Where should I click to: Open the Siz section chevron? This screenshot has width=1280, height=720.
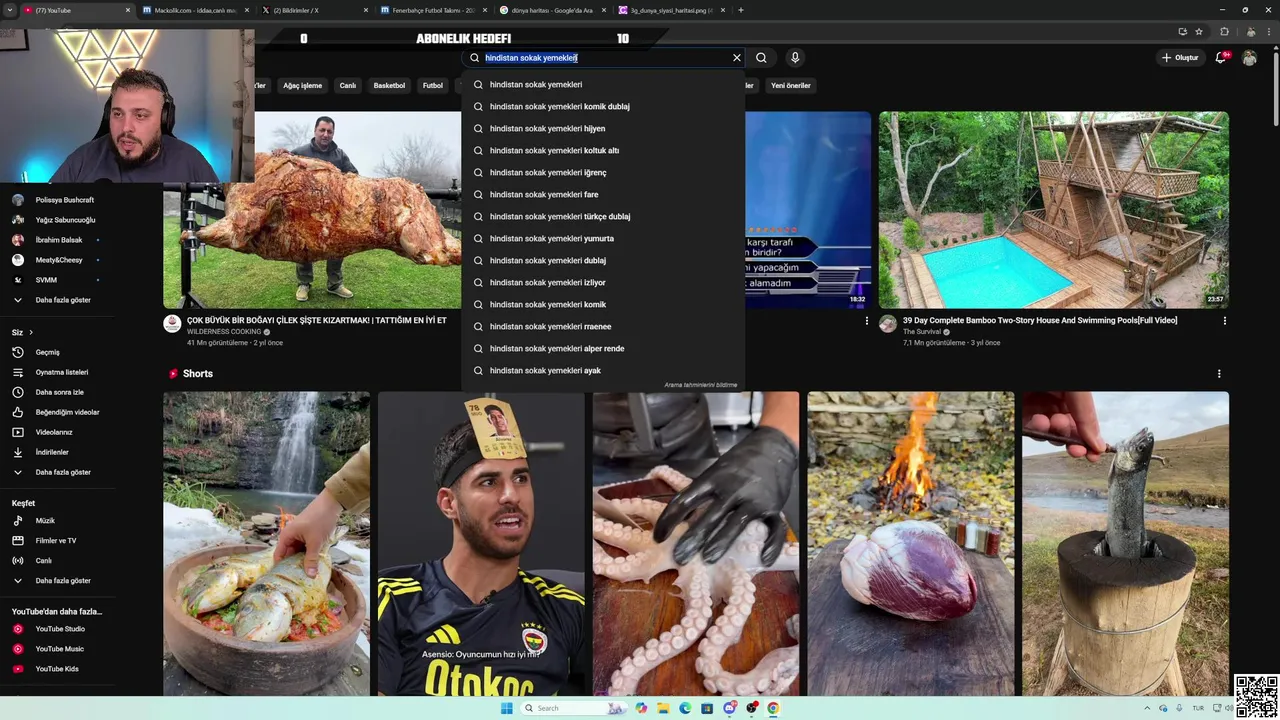coord(31,332)
